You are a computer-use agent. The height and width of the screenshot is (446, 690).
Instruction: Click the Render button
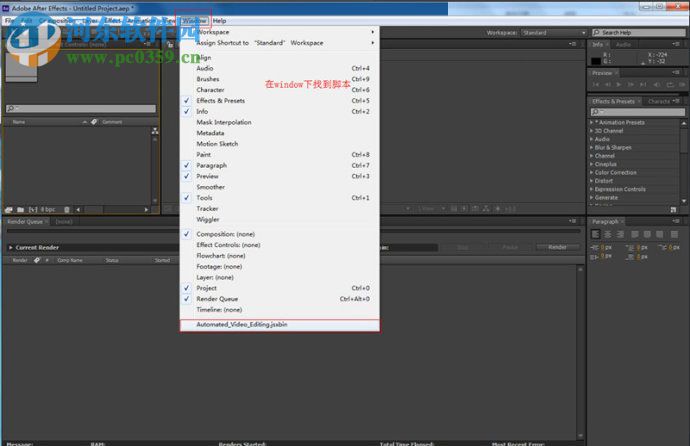(x=557, y=247)
